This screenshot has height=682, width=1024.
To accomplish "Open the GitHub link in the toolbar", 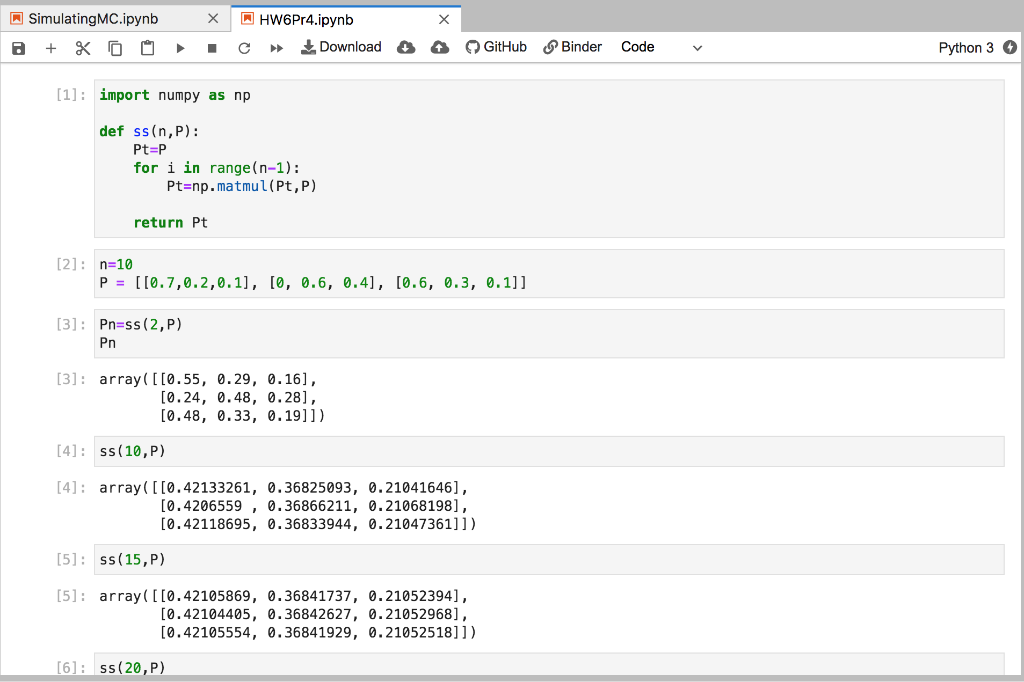I will [496, 47].
